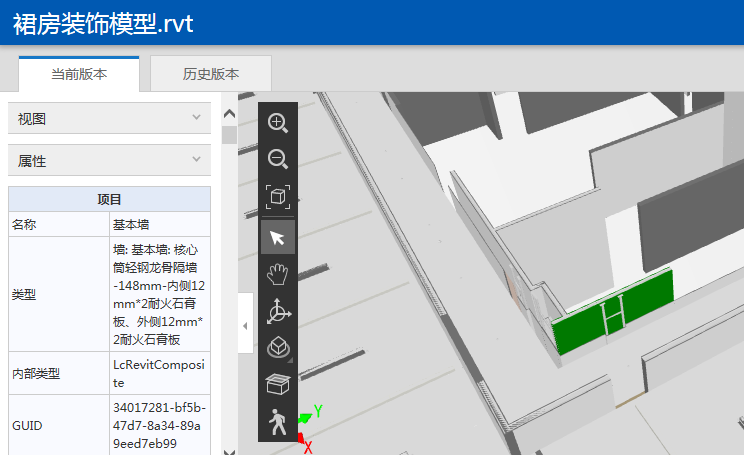
Task: Select the arrow pointer selection tool
Action: point(278,236)
